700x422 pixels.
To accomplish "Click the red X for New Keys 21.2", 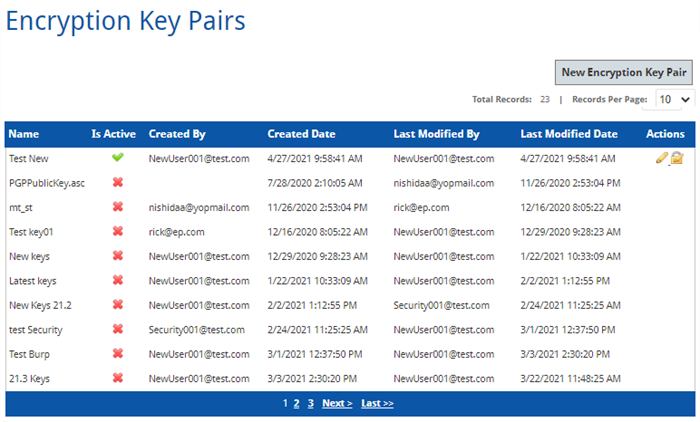I will tap(118, 305).
